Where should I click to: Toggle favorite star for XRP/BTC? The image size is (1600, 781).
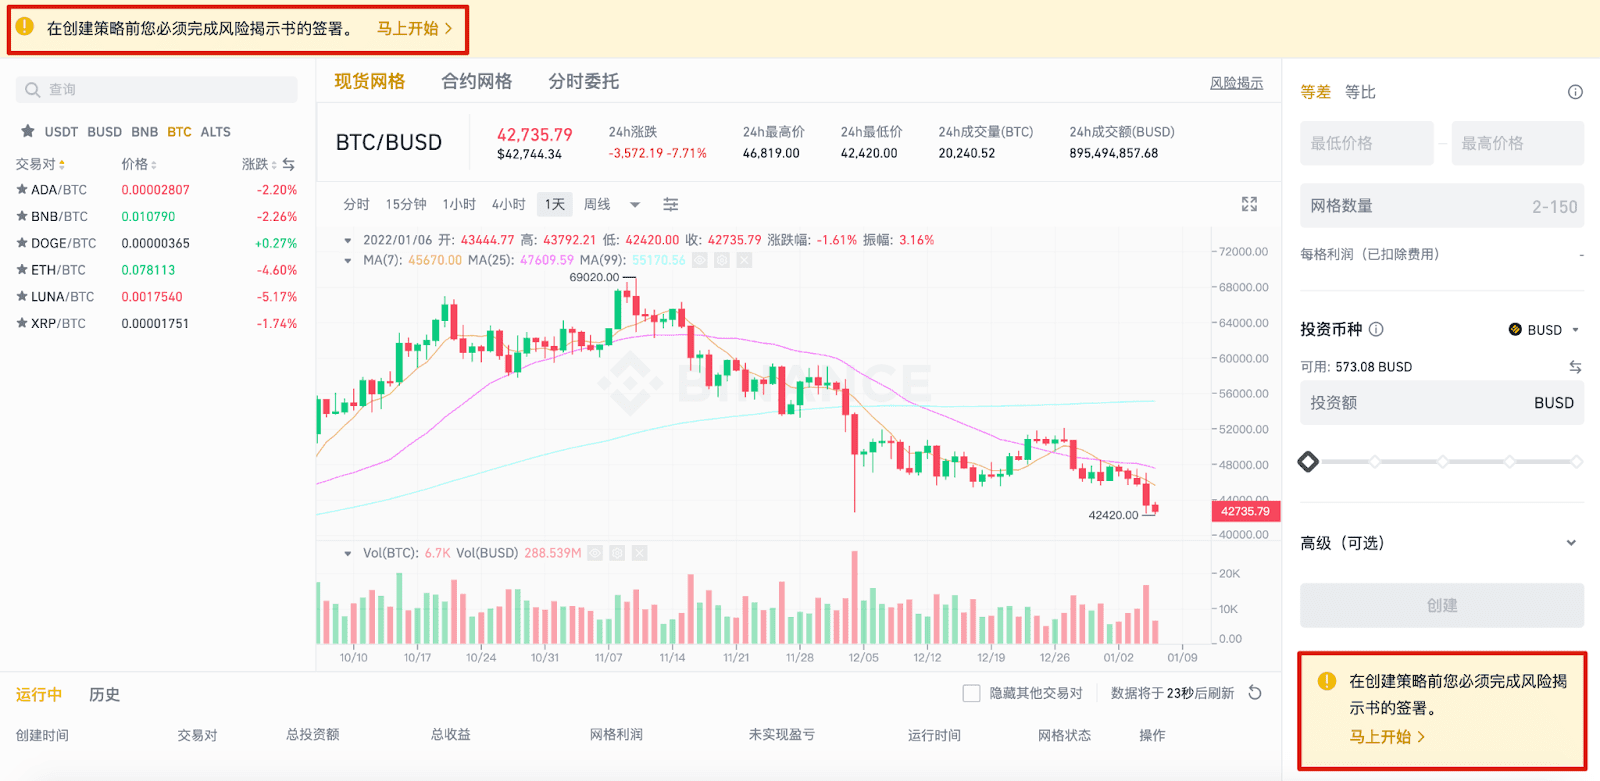[x=22, y=323]
